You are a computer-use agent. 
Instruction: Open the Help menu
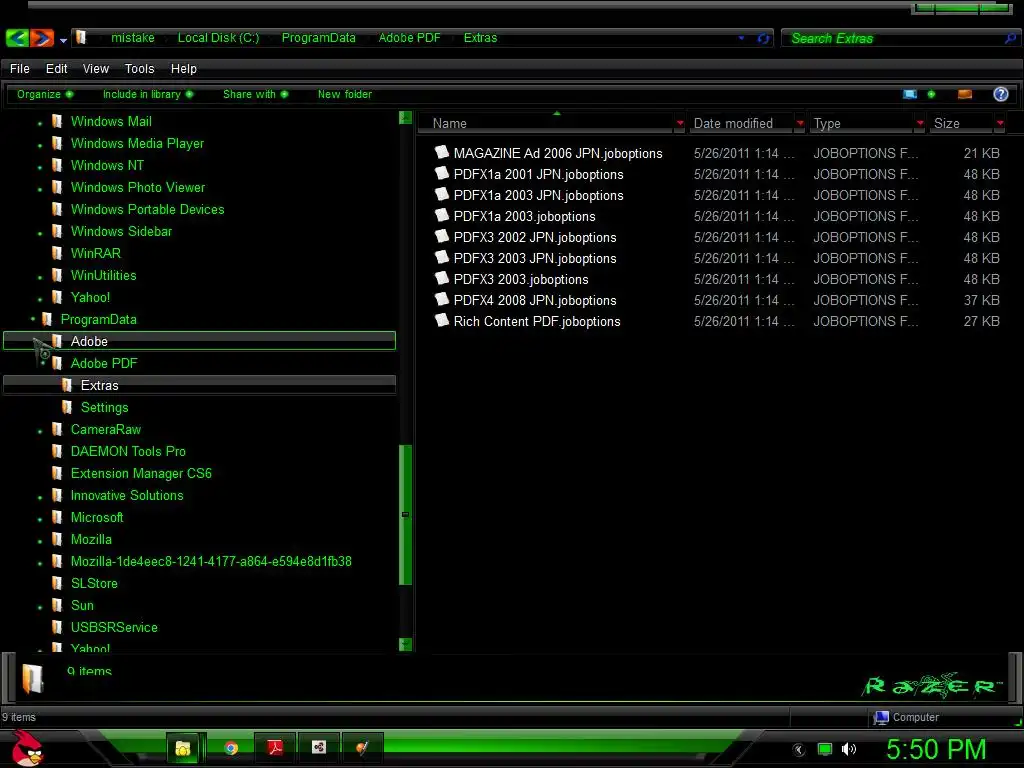click(x=184, y=69)
